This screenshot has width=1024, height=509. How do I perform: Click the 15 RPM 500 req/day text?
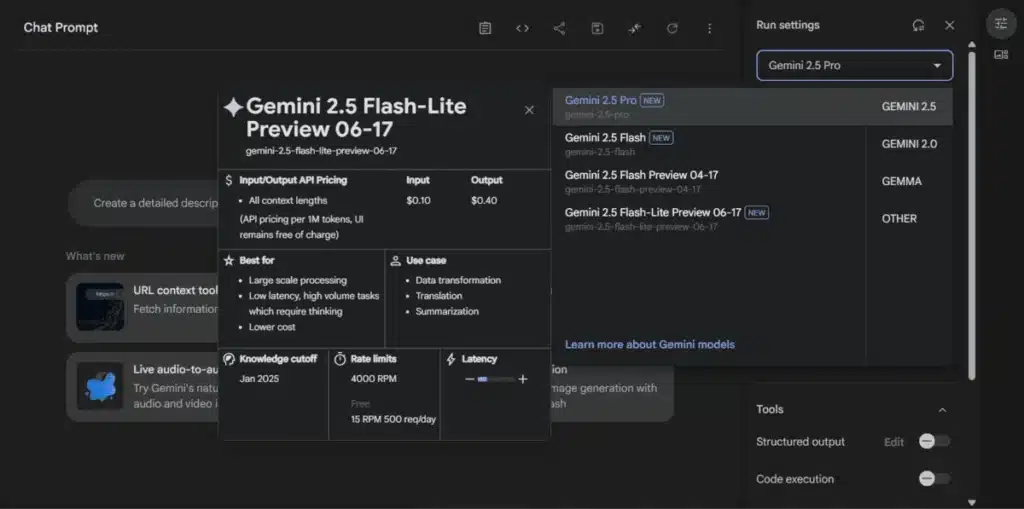tap(393, 419)
